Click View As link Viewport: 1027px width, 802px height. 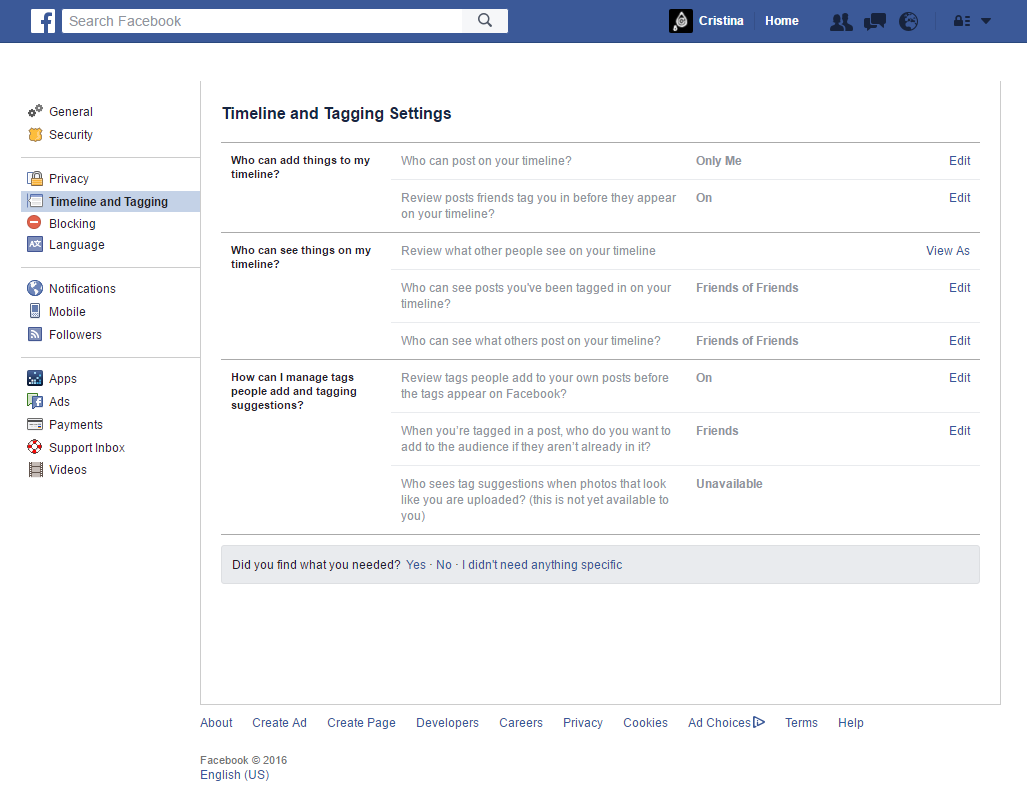tap(948, 250)
